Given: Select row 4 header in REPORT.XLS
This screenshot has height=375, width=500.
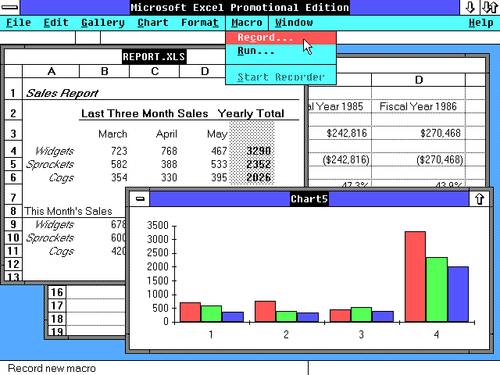Looking at the screenshot, I should click(x=13, y=151).
